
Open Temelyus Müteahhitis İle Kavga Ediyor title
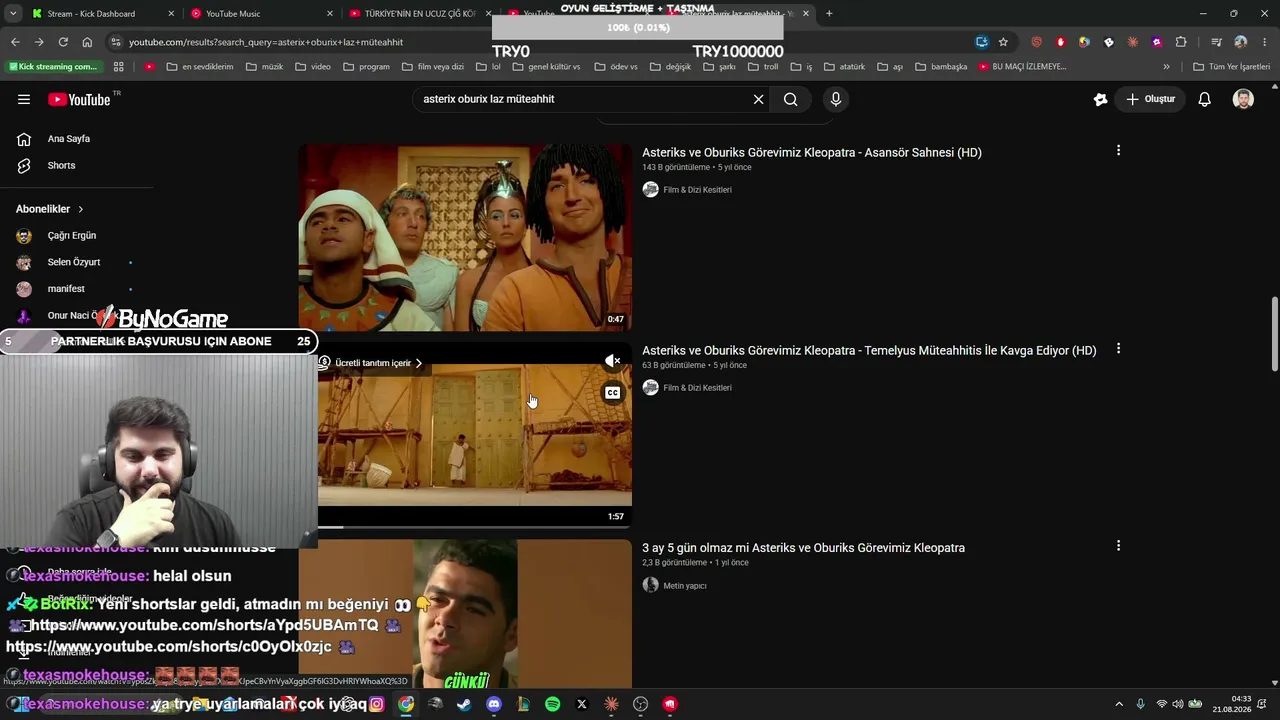pyautogui.click(x=869, y=351)
